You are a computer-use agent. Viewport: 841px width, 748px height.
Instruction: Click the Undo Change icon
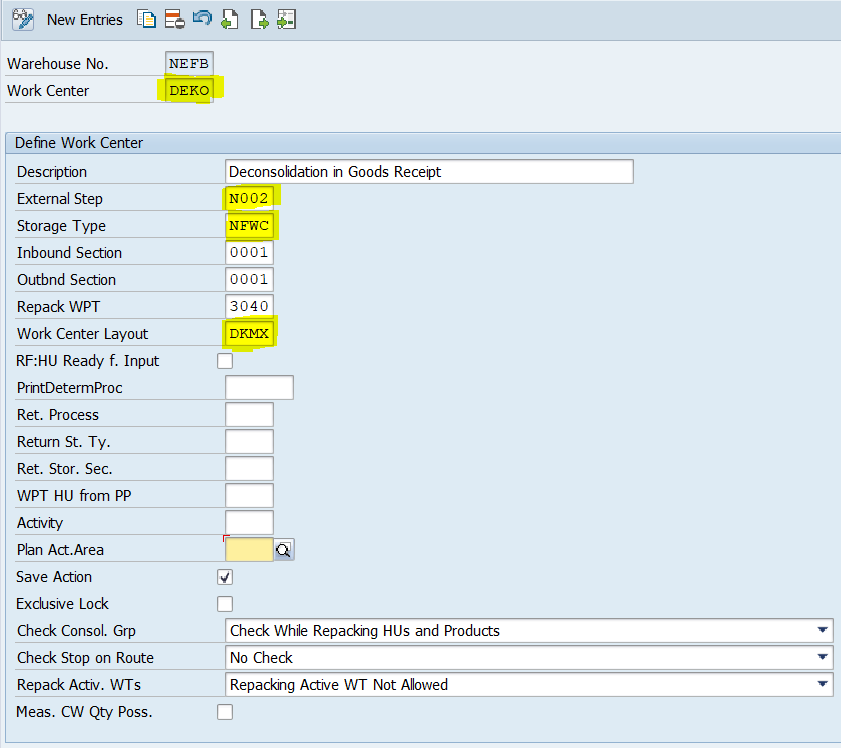tap(202, 19)
